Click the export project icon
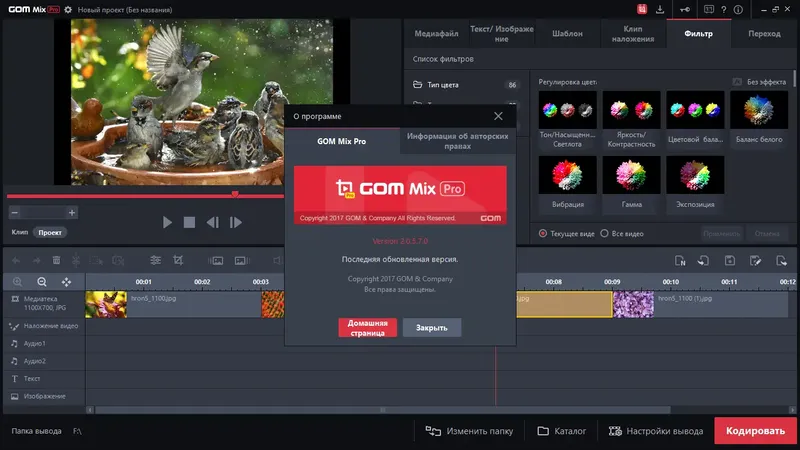 [x=781, y=261]
